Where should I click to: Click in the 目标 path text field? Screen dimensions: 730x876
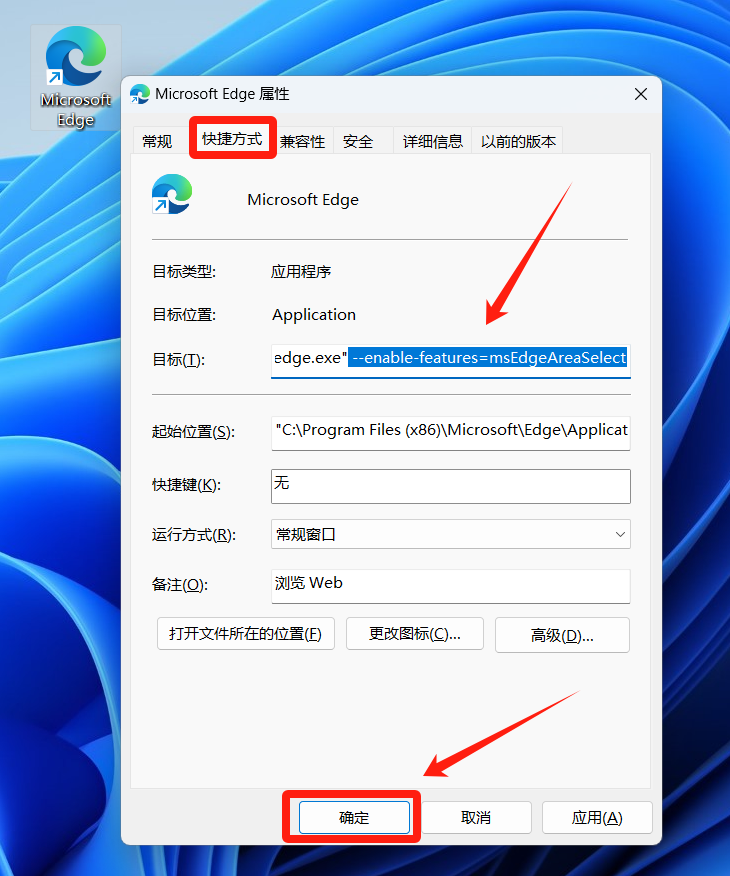click(x=450, y=358)
